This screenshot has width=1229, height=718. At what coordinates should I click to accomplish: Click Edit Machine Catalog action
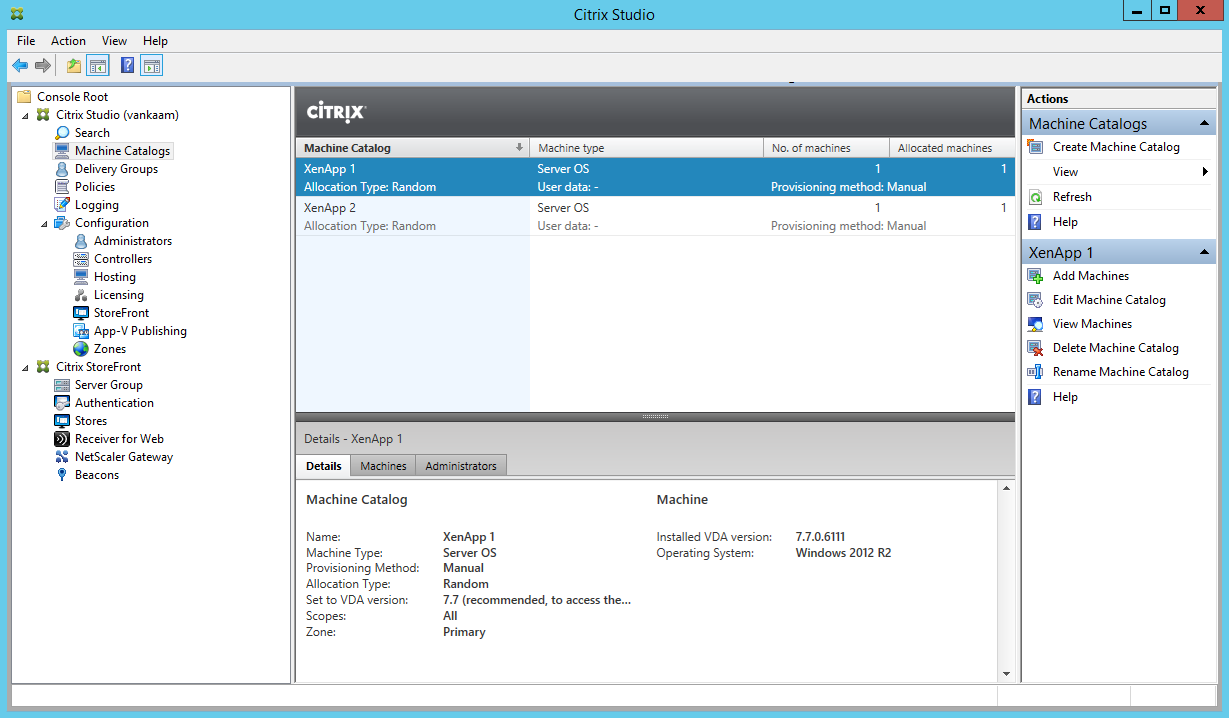click(x=1109, y=300)
